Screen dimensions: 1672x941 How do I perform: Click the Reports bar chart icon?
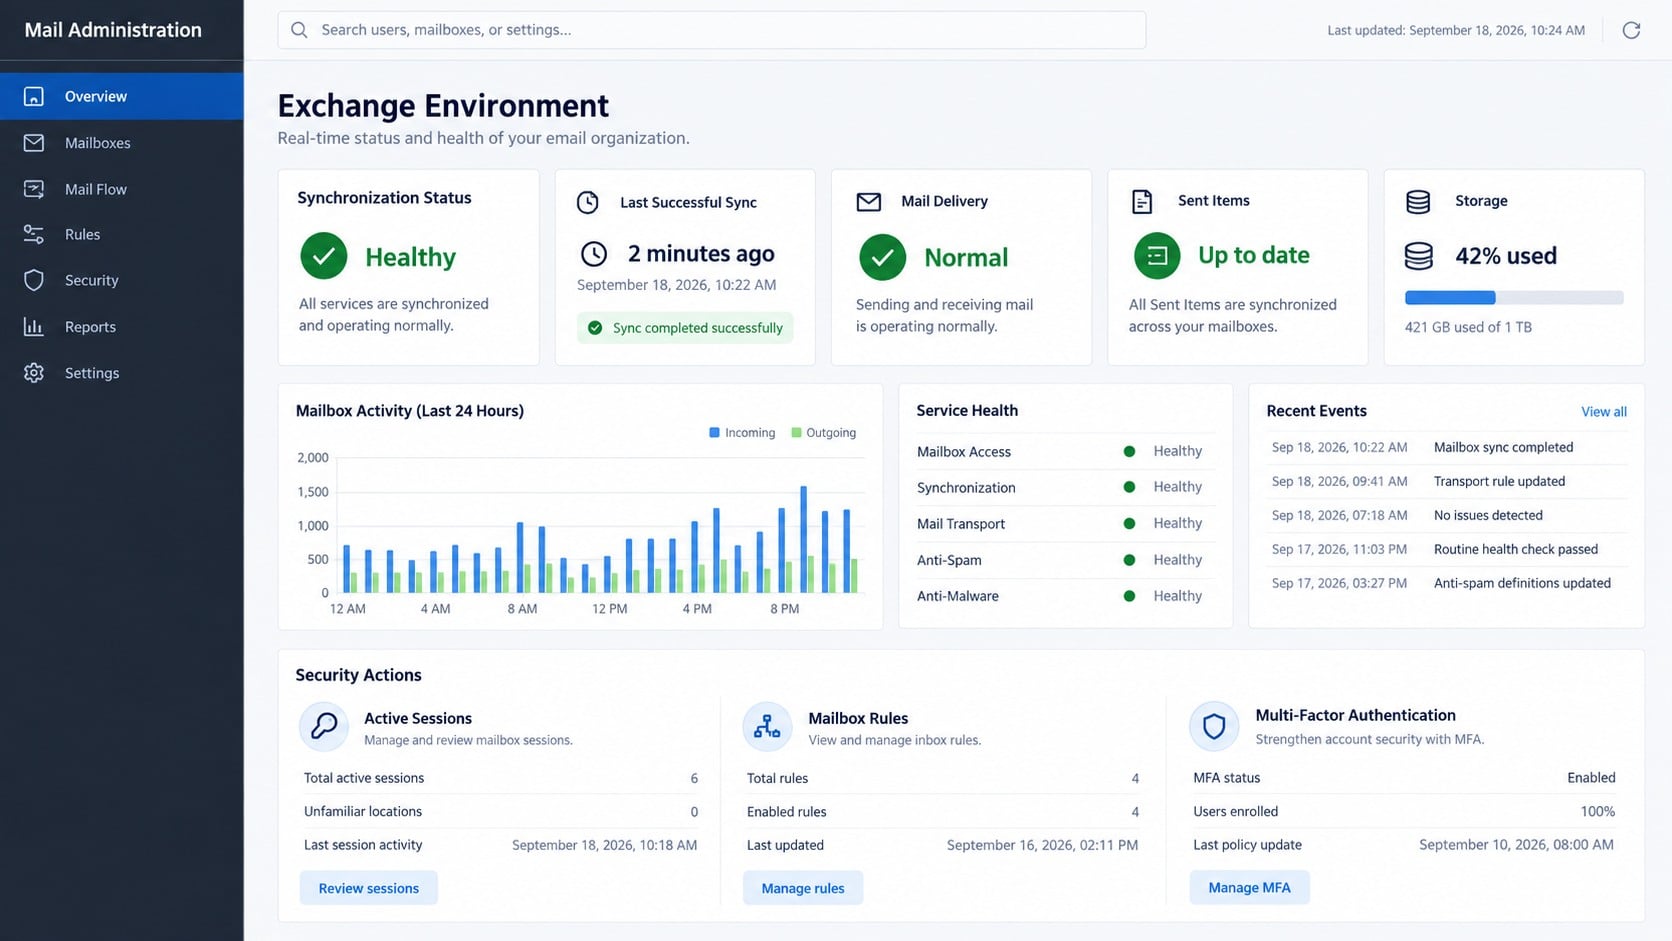pos(34,326)
